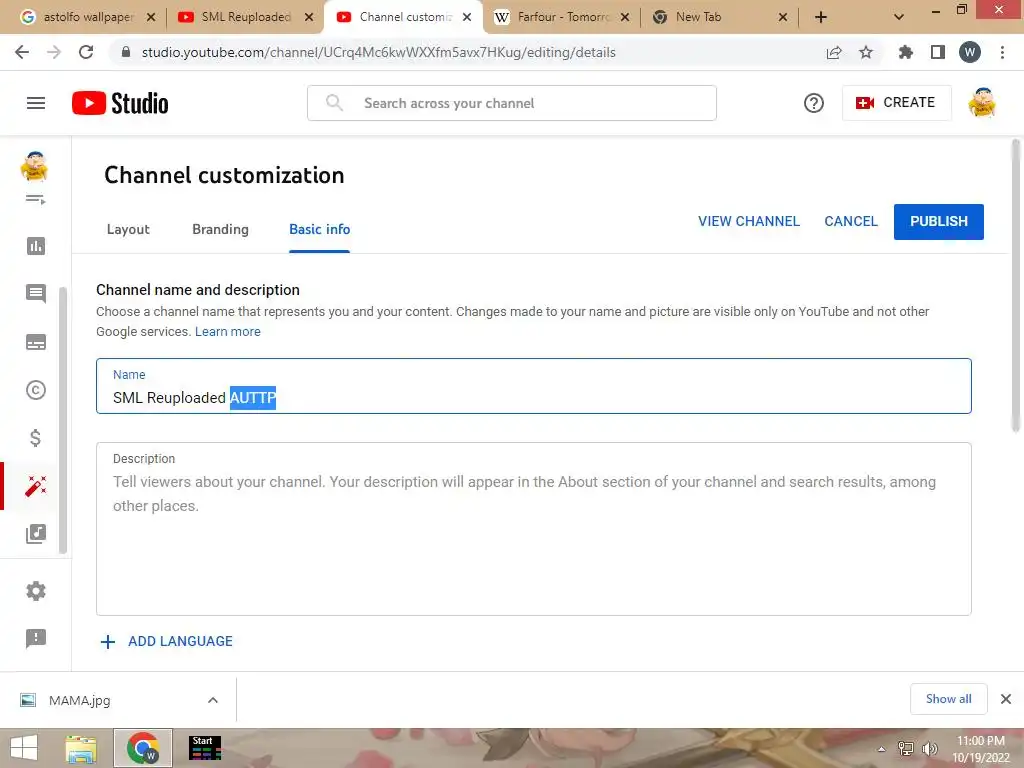The image size is (1024, 768).
Task: Click the volume speaker tray icon
Action: pos(929,748)
